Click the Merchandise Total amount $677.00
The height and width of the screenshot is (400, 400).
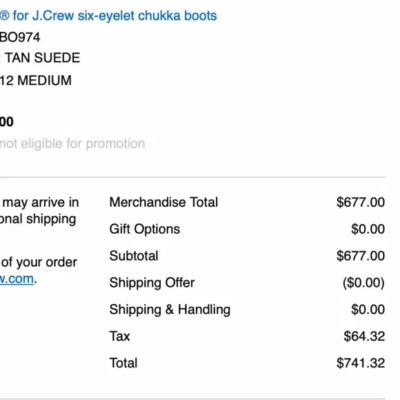[x=361, y=202]
